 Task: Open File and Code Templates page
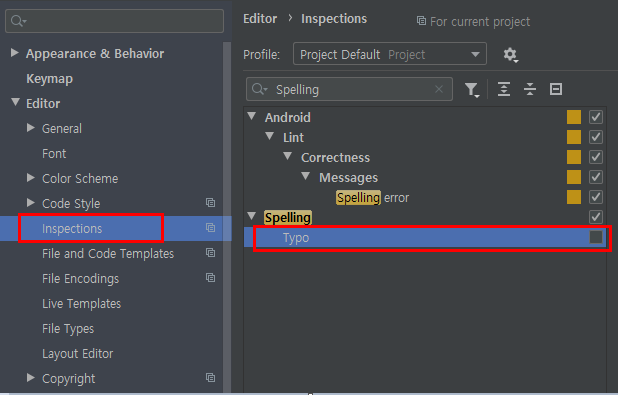click(x=108, y=253)
